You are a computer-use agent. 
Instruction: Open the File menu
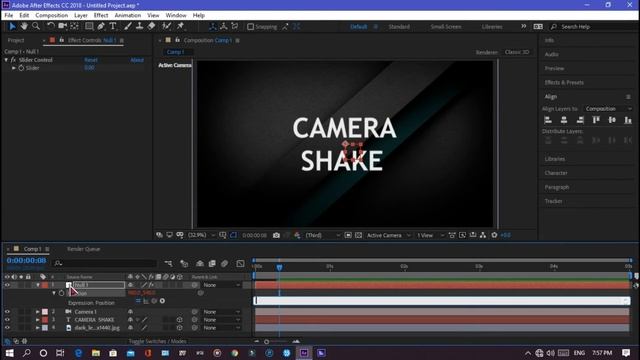9,15
